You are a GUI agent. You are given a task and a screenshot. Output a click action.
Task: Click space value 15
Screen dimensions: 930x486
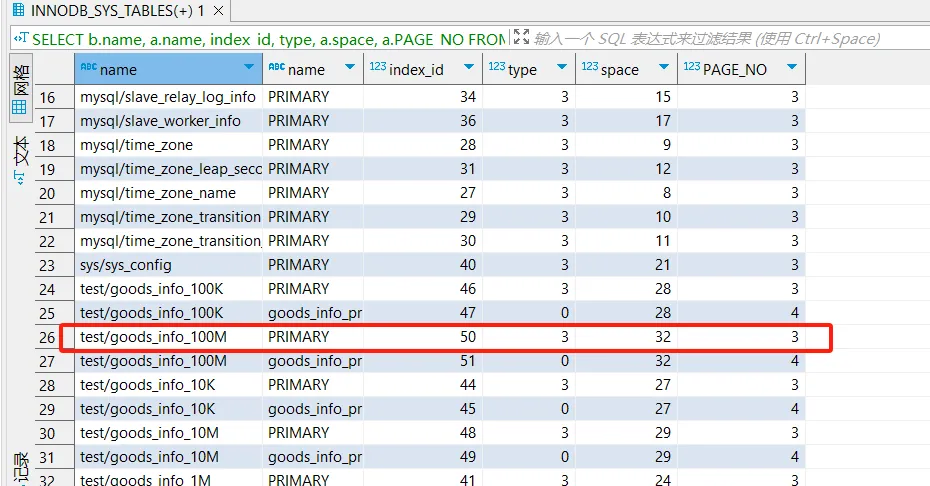click(626, 97)
